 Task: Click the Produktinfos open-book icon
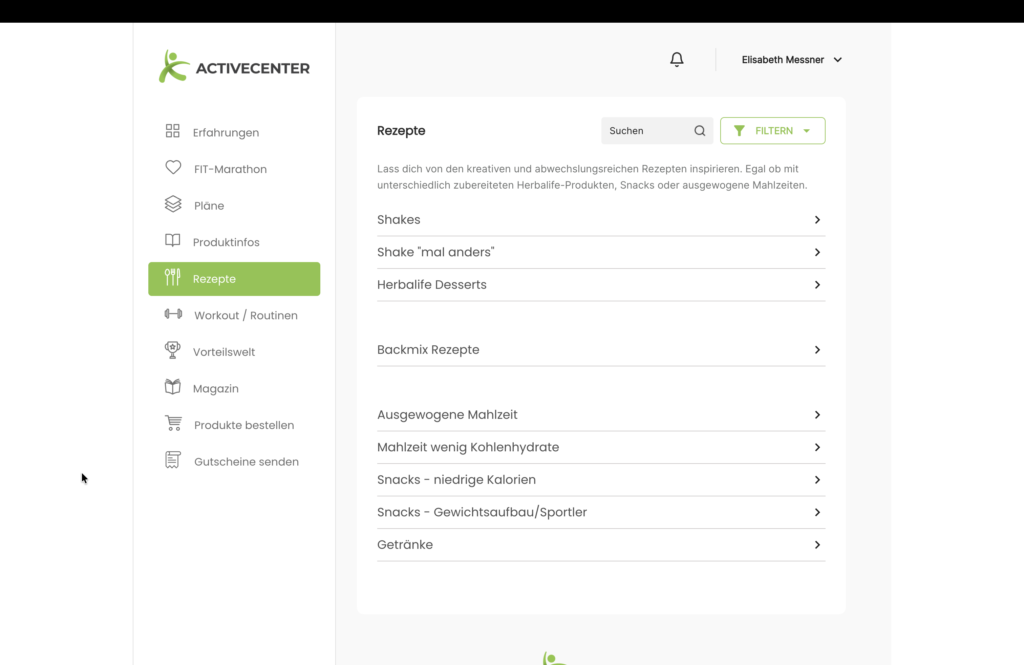point(172,241)
